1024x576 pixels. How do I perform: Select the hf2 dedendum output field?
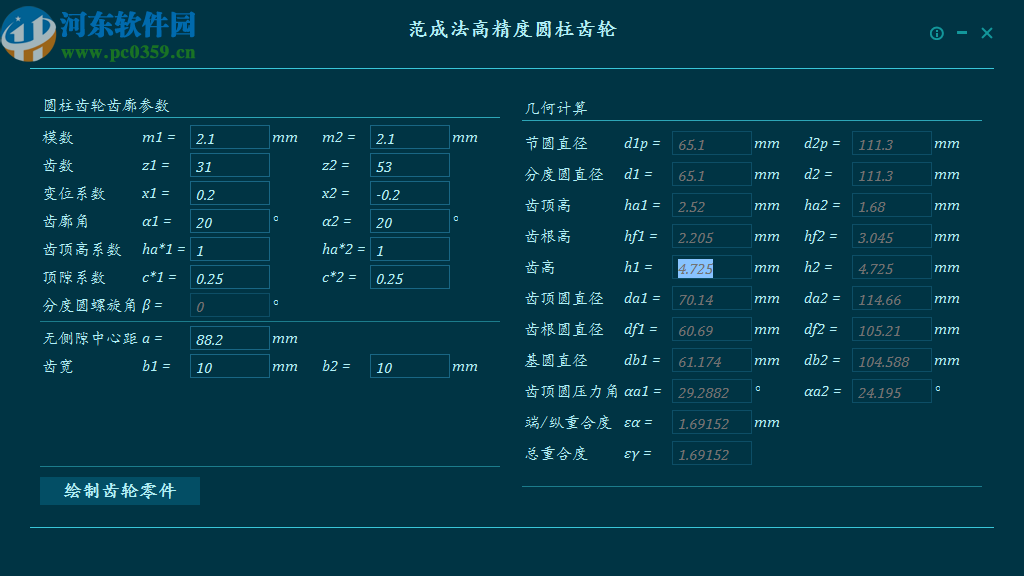click(891, 236)
